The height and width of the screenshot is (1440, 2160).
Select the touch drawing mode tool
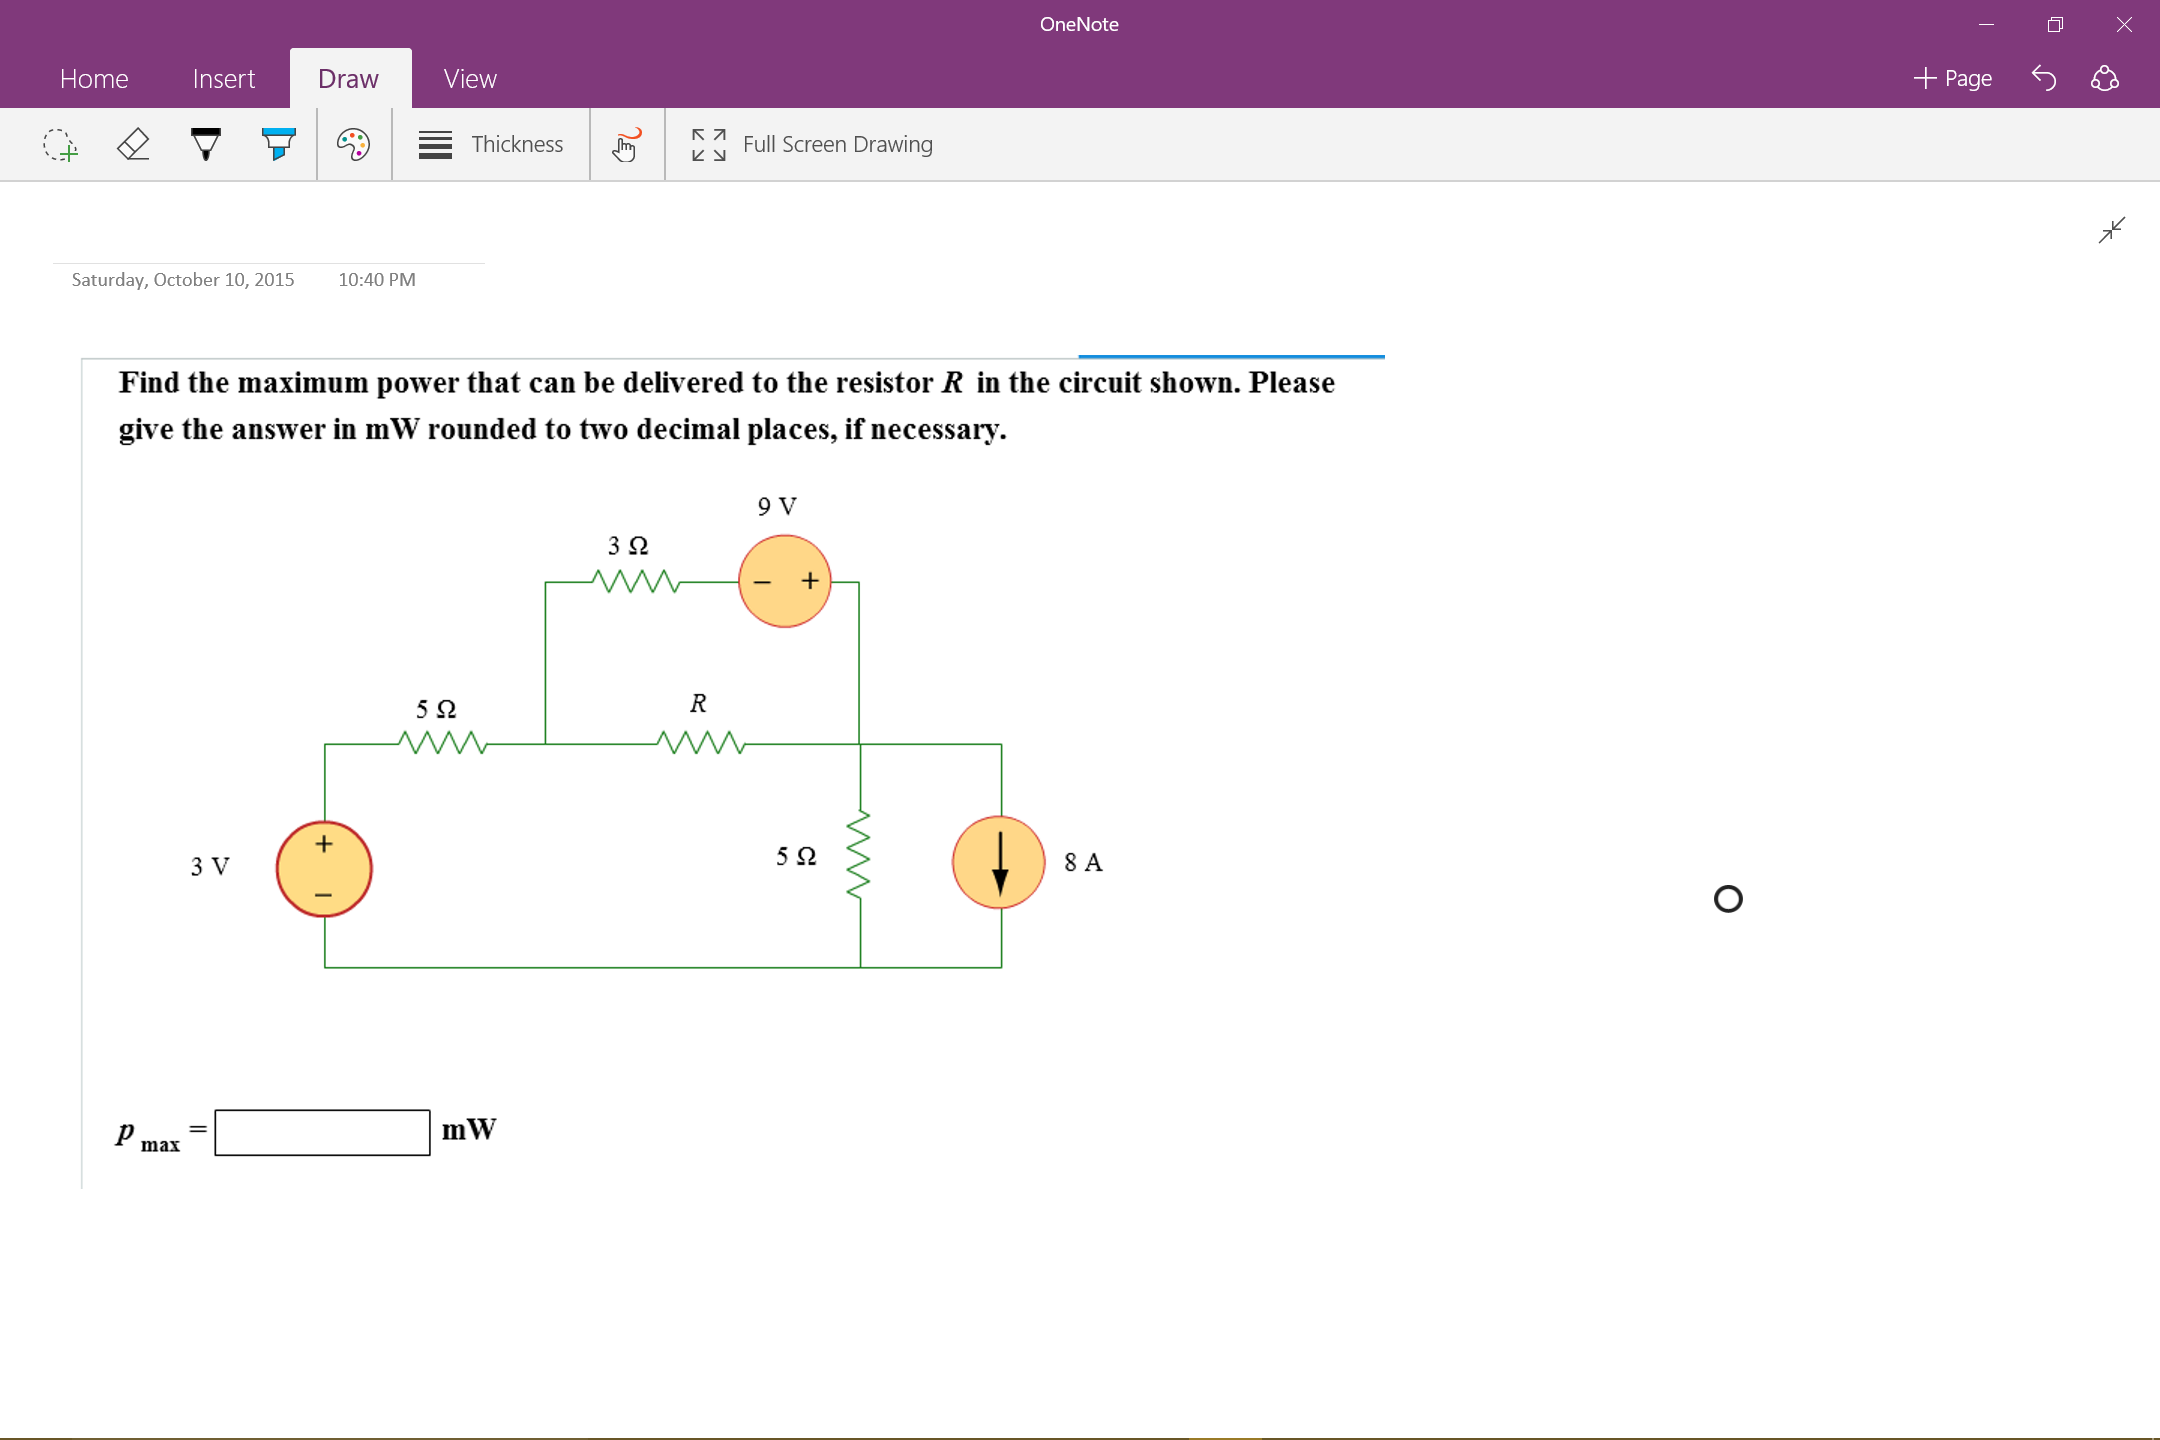tap(625, 145)
